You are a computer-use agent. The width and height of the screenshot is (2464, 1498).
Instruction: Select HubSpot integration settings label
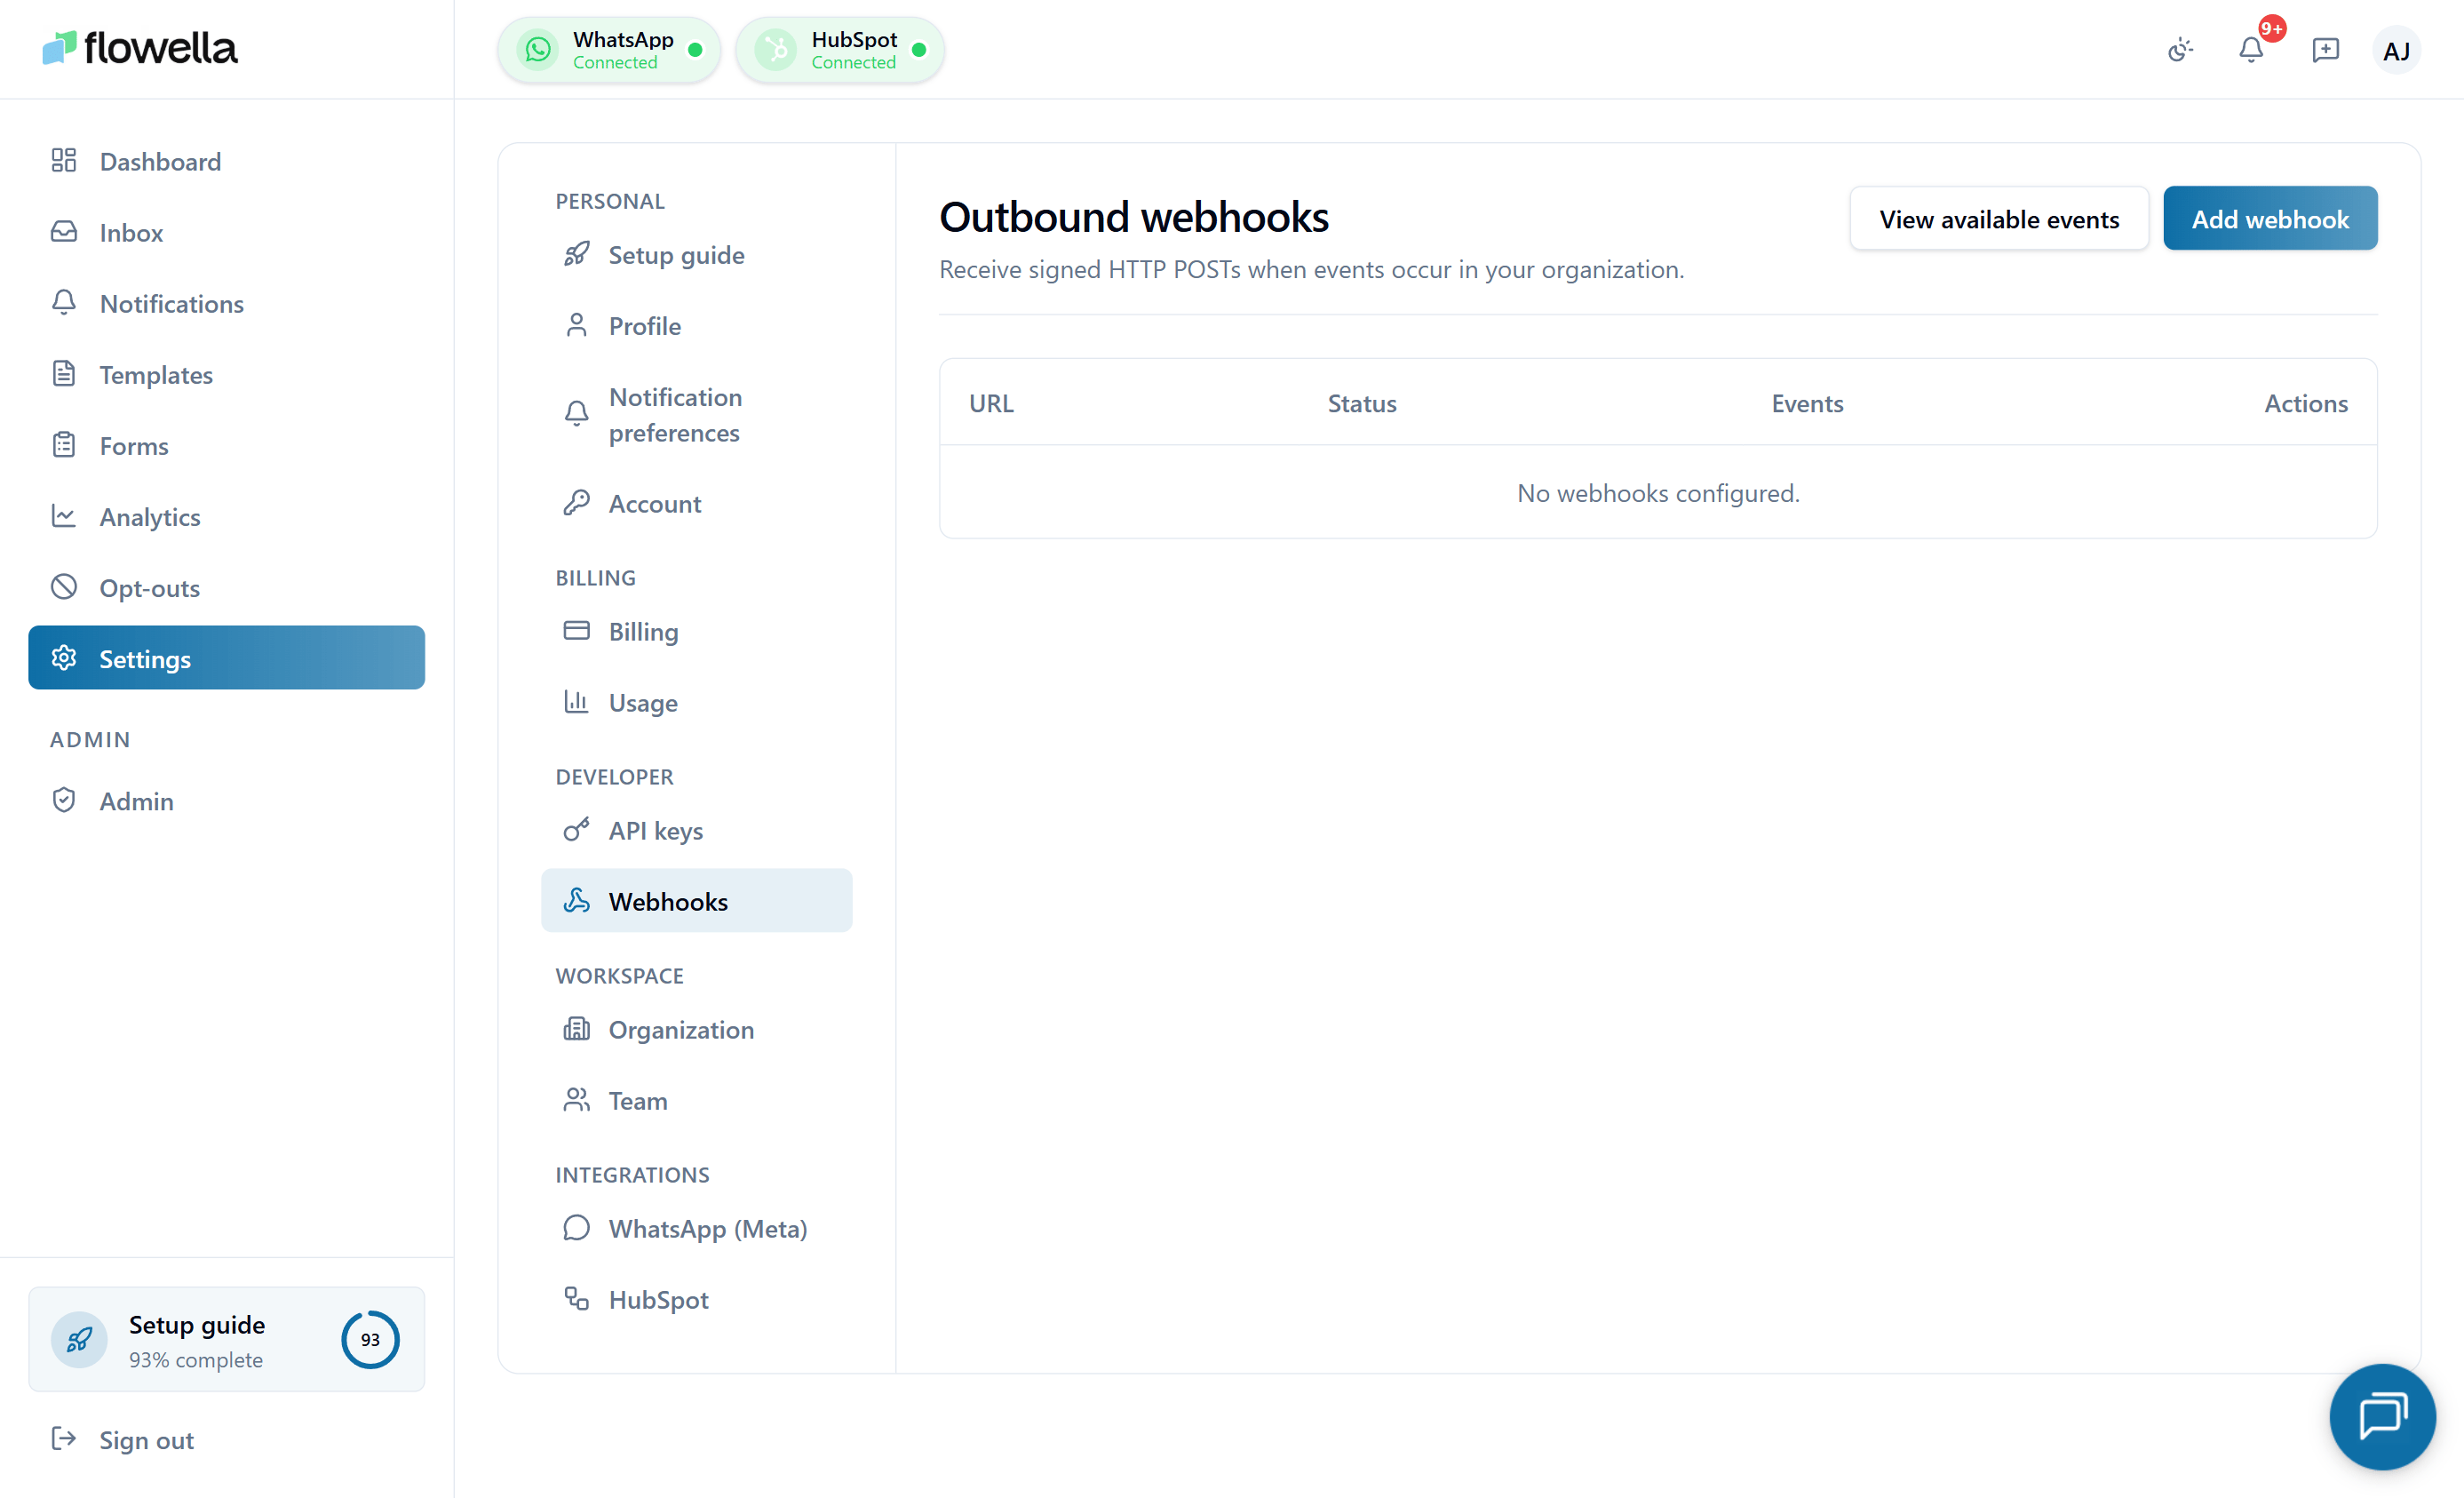coord(658,1300)
